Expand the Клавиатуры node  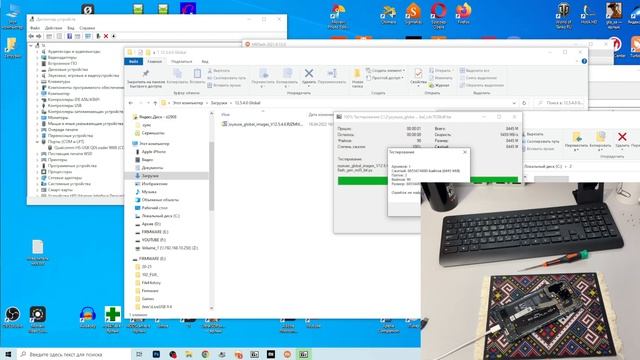point(37,82)
